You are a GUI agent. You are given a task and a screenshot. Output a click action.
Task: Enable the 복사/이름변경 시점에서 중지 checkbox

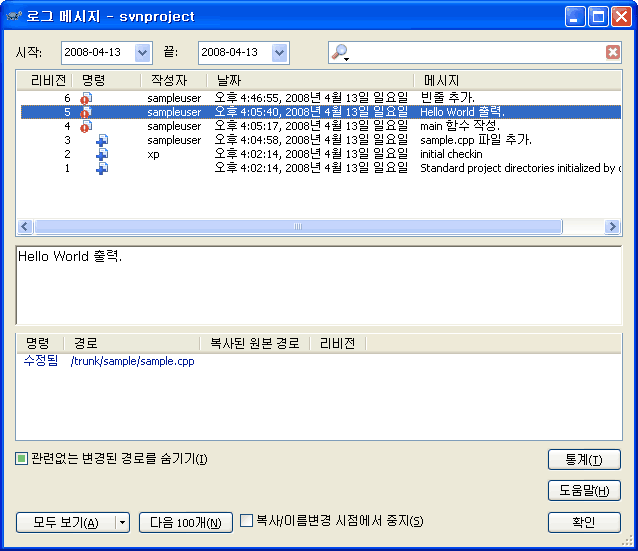click(247, 521)
